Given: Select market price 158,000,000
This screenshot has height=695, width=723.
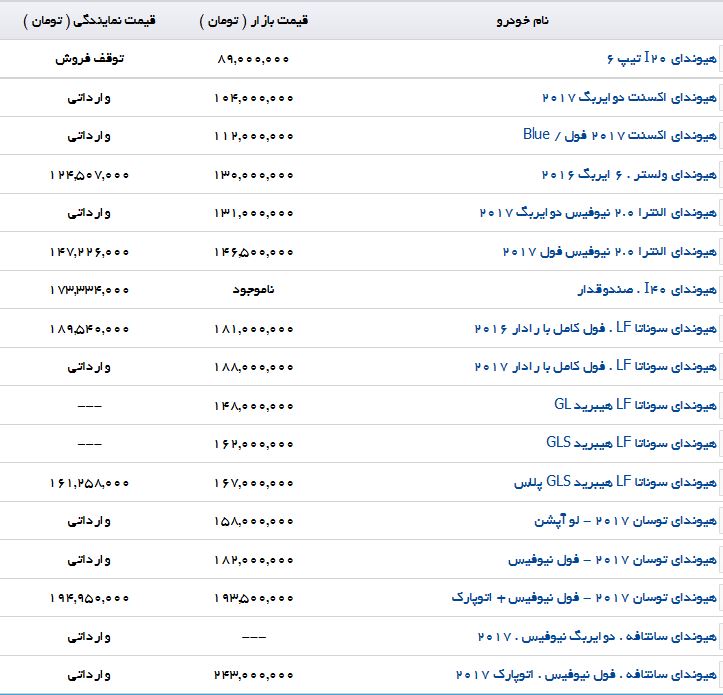Looking at the screenshot, I should (254, 521).
